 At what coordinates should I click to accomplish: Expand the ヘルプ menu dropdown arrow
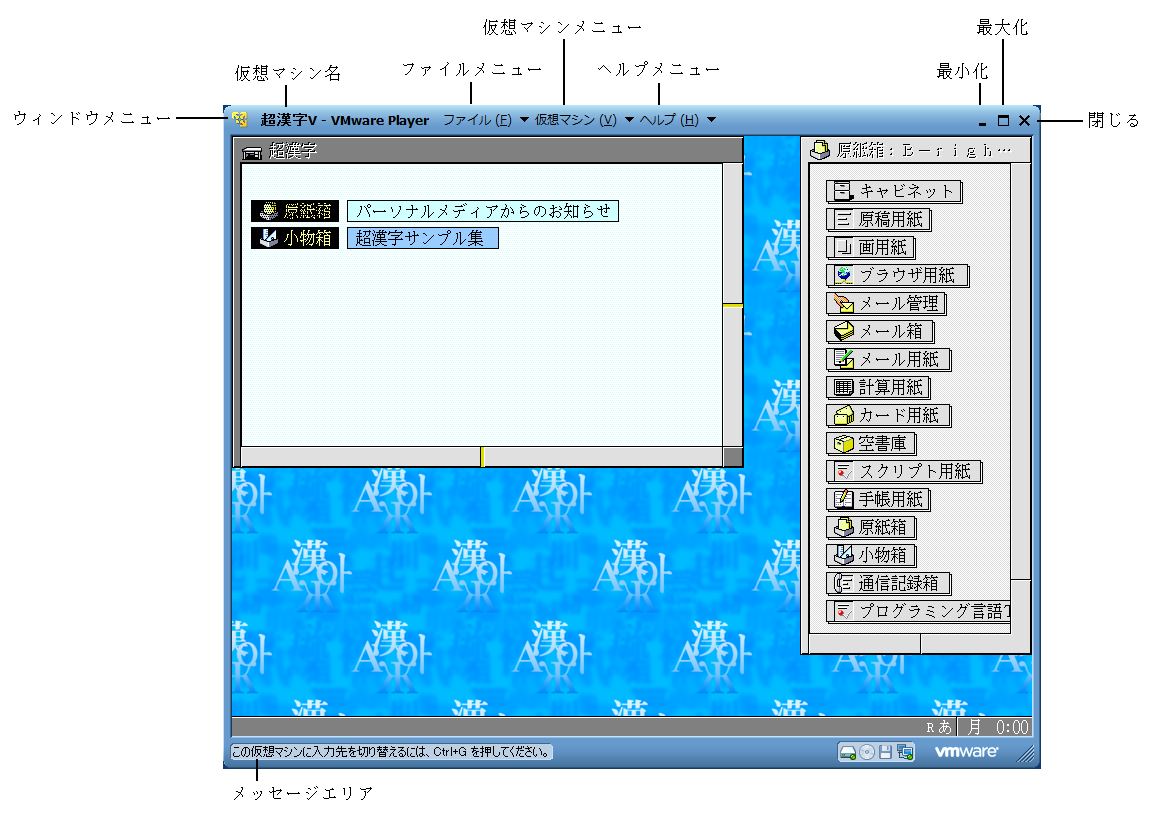[x=711, y=120]
